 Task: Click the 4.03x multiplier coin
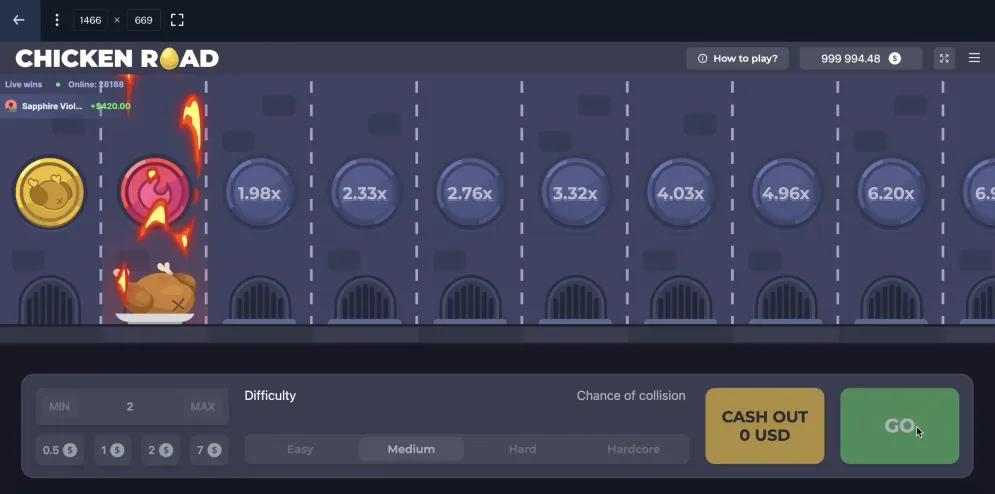(680, 193)
